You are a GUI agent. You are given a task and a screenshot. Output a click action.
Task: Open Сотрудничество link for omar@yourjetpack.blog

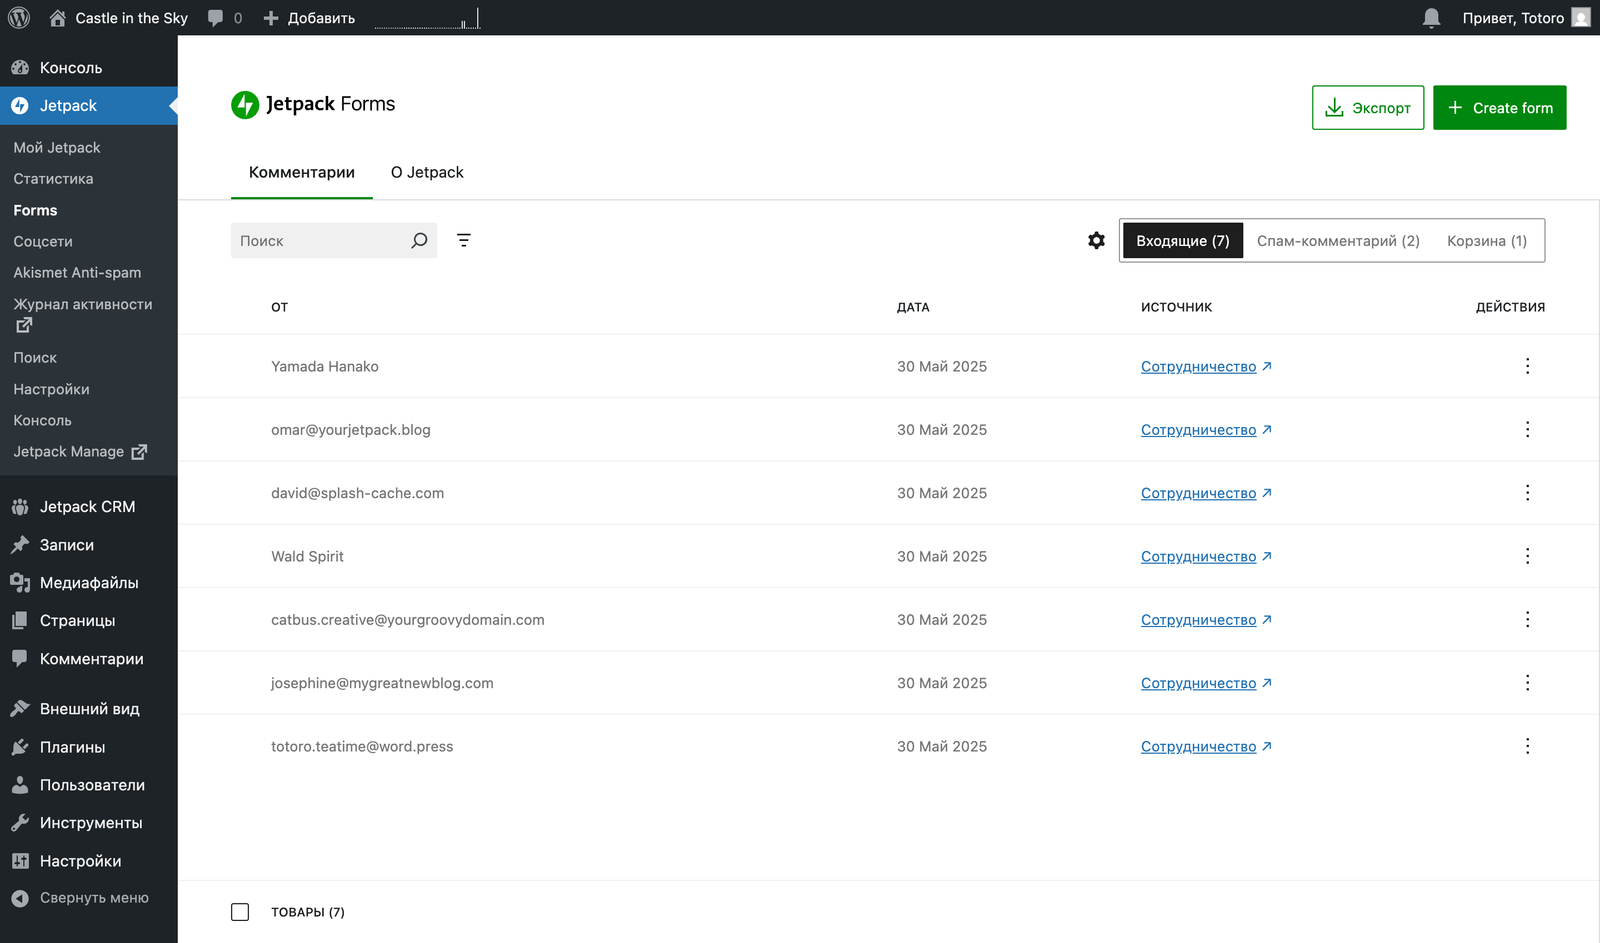(1198, 430)
